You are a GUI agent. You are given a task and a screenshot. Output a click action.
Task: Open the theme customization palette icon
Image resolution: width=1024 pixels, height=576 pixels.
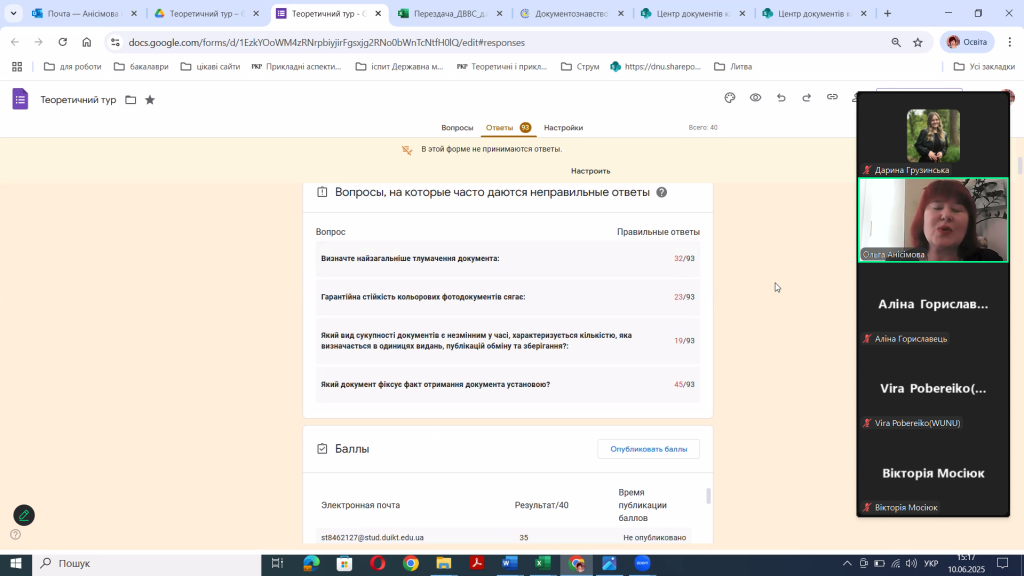(730, 98)
